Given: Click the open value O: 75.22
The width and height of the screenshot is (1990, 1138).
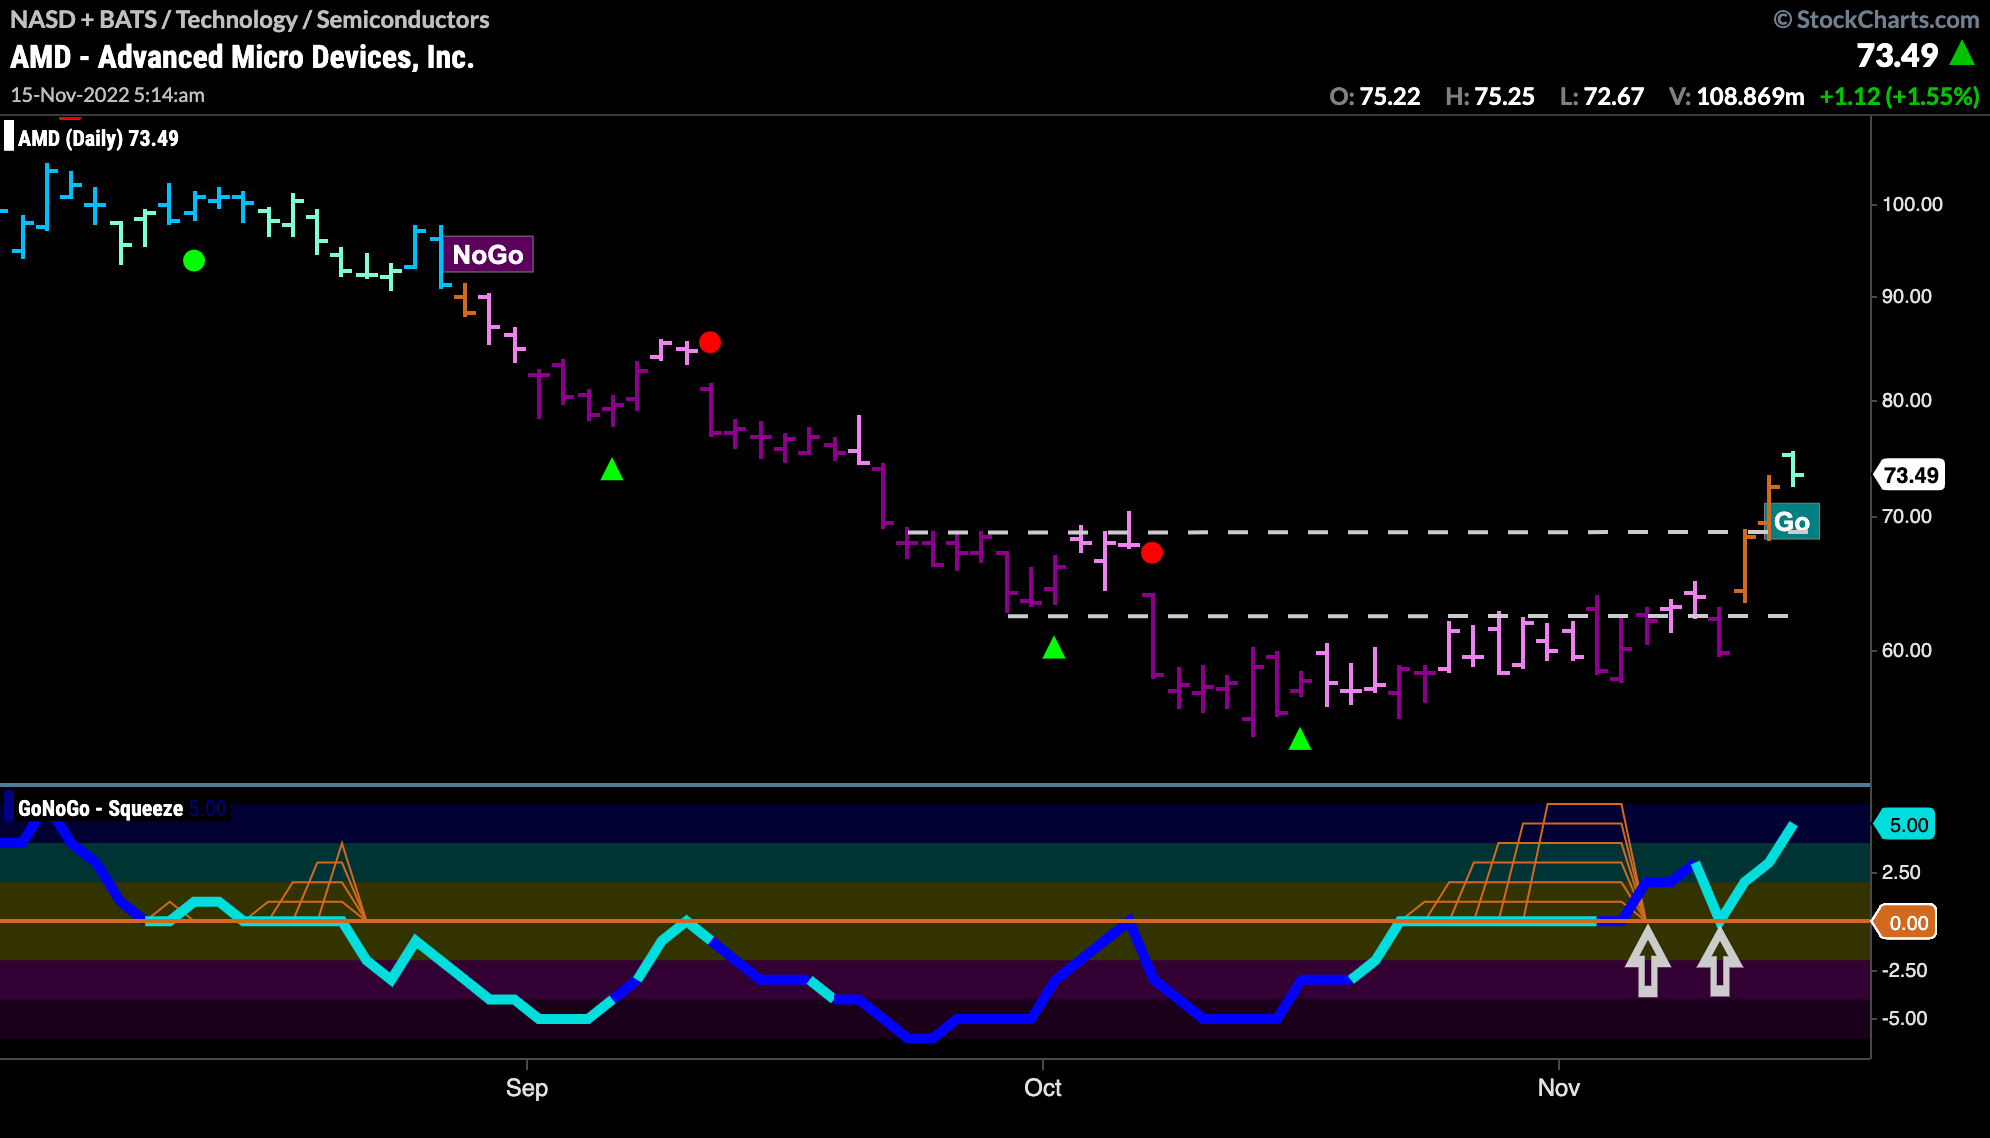Looking at the screenshot, I should point(1375,96).
